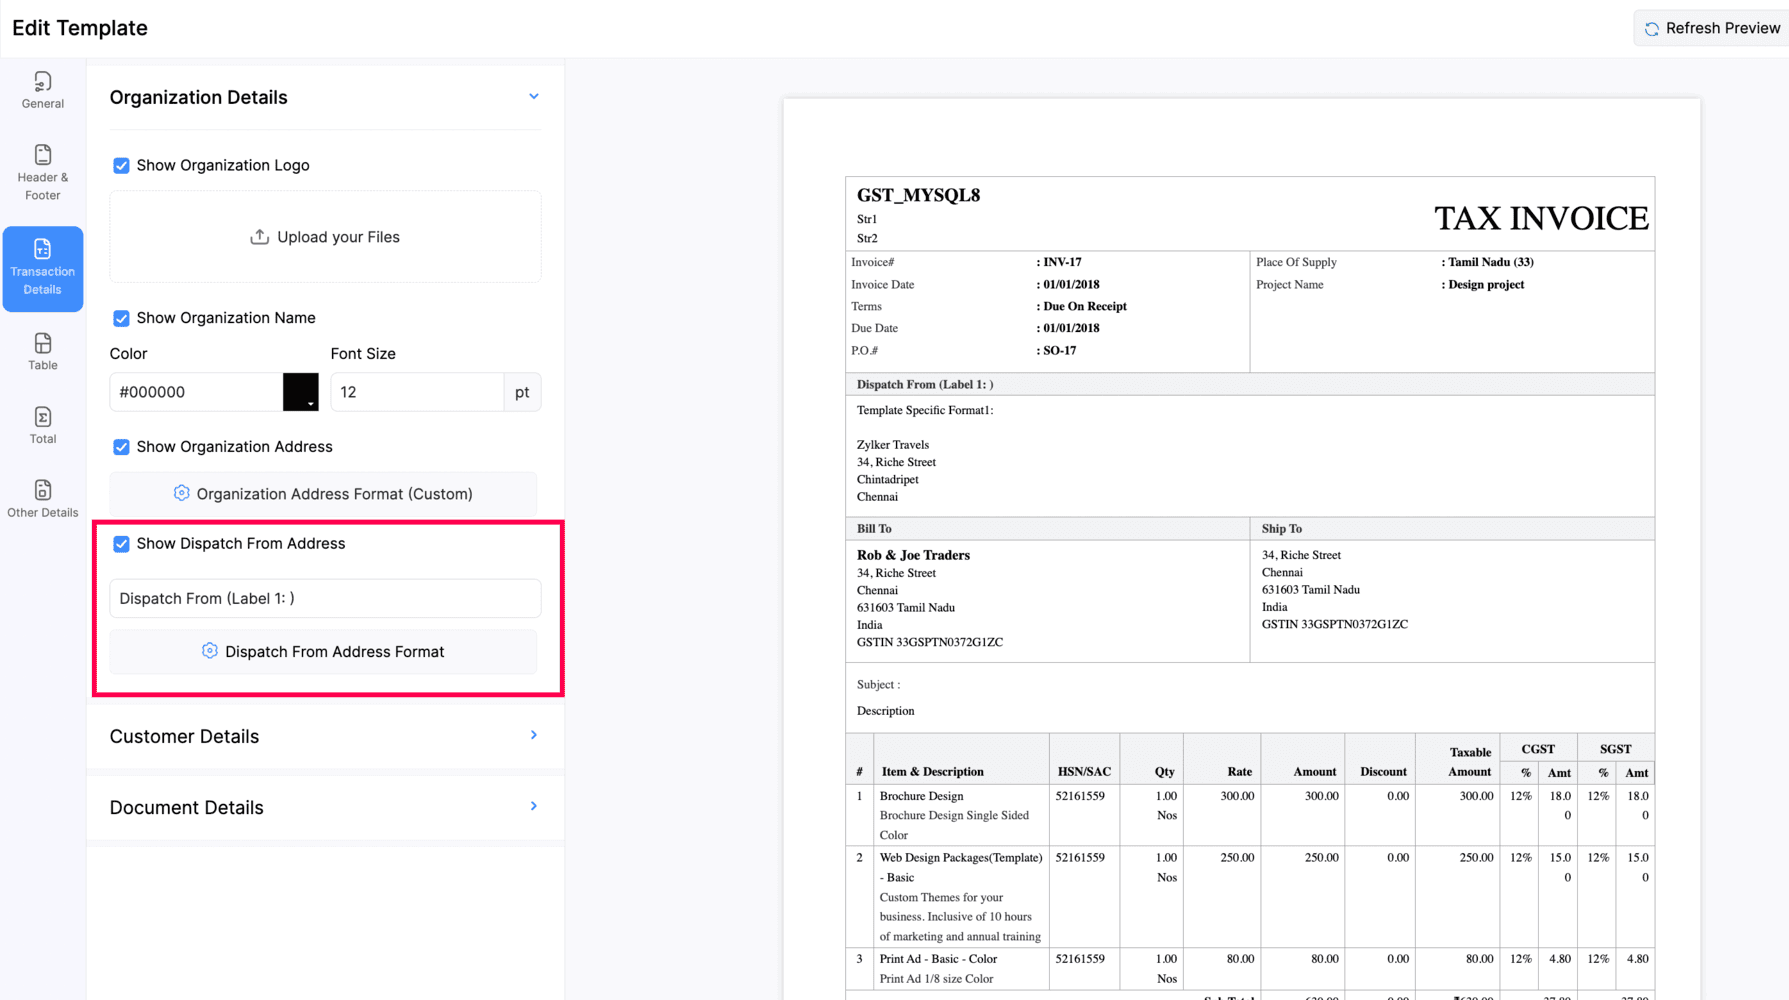Click the Upload your Files button

coord(325,237)
